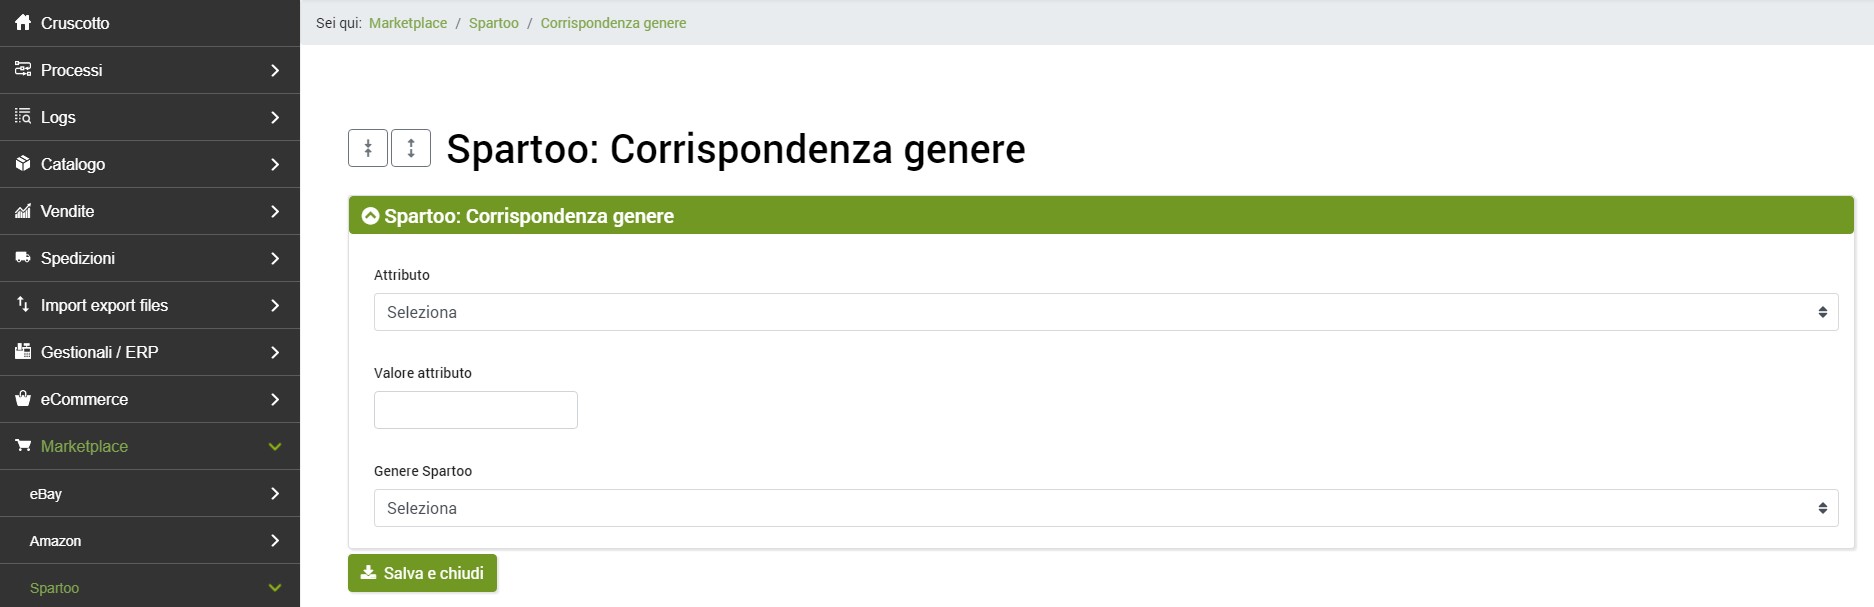
Task: Collapse the Spartoo panel via chevron circle icon
Action: pyautogui.click(x=370, y=216)
